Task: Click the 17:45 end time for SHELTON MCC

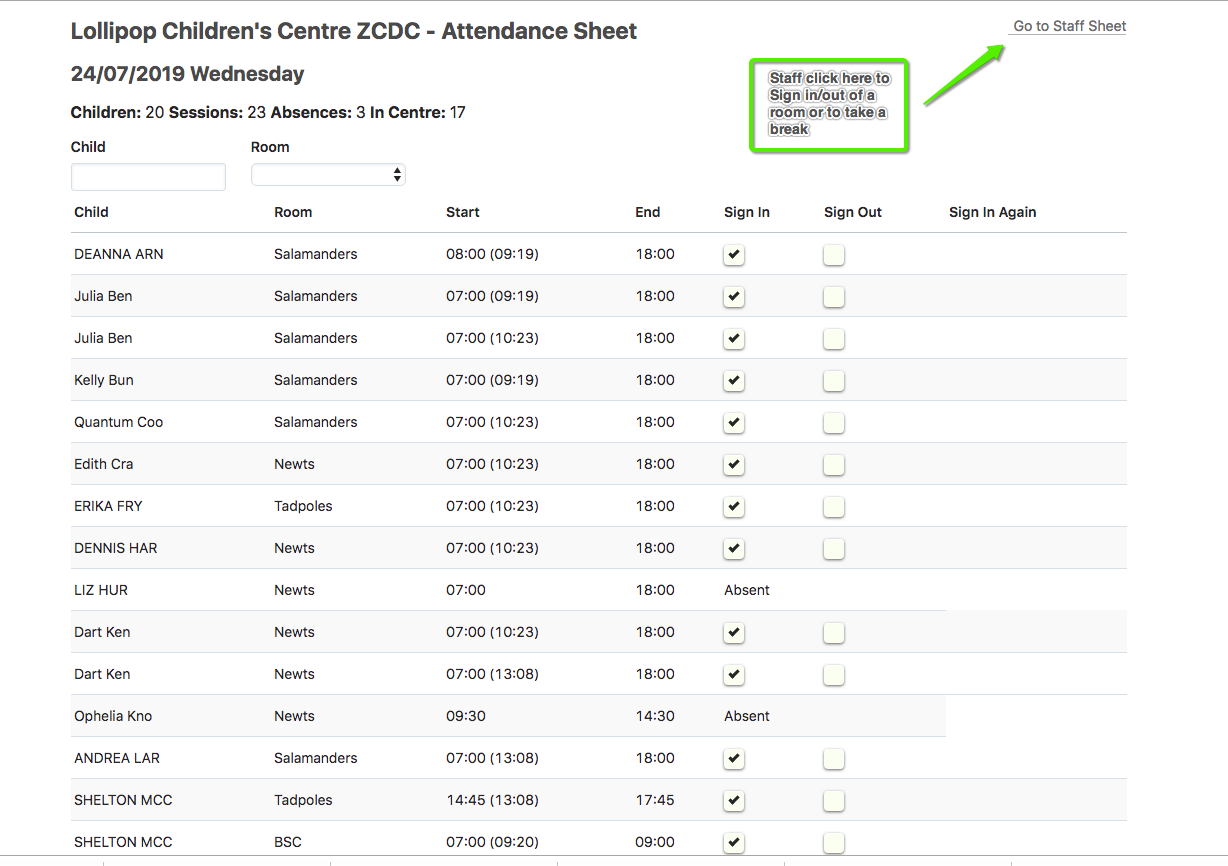Action: [x=655, y=800]
